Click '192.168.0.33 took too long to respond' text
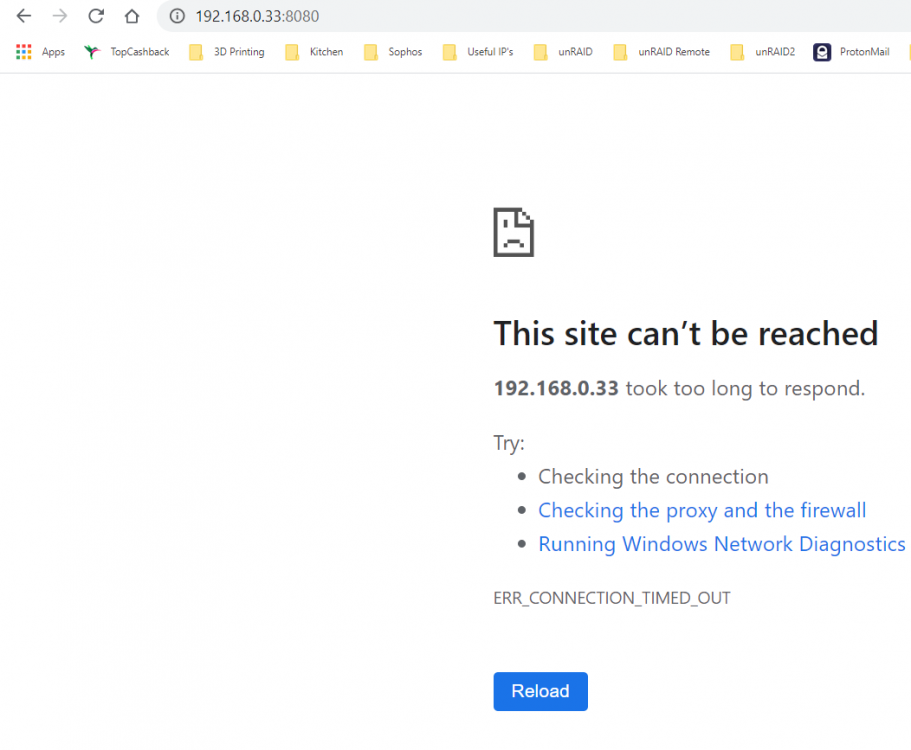911x750 pixels. (679, 388)
